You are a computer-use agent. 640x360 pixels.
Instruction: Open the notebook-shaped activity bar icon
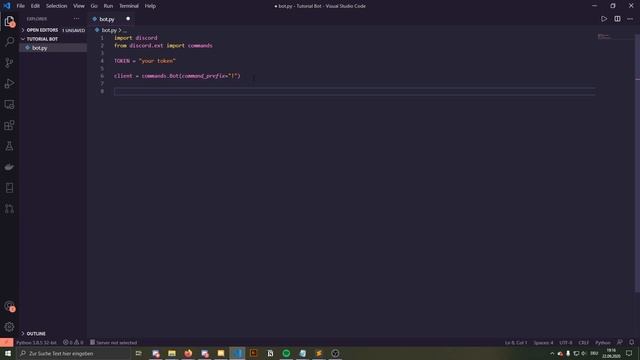pos(9,188)
